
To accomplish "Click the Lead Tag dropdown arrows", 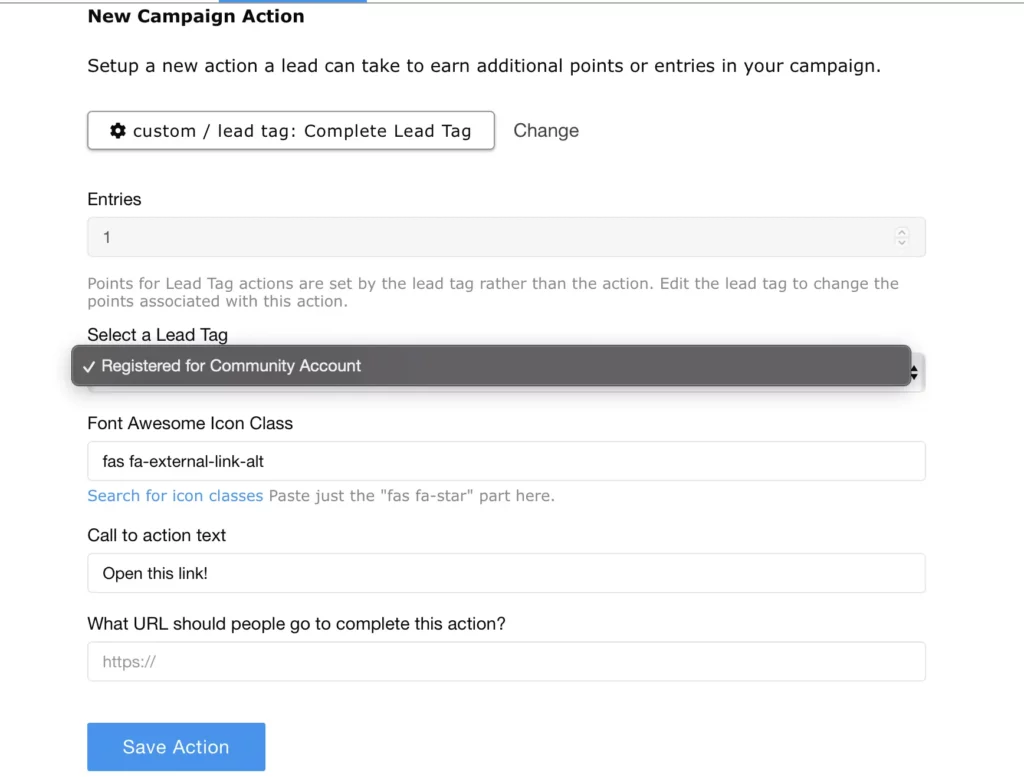I will pyautogui.click(x=914, y=373).
